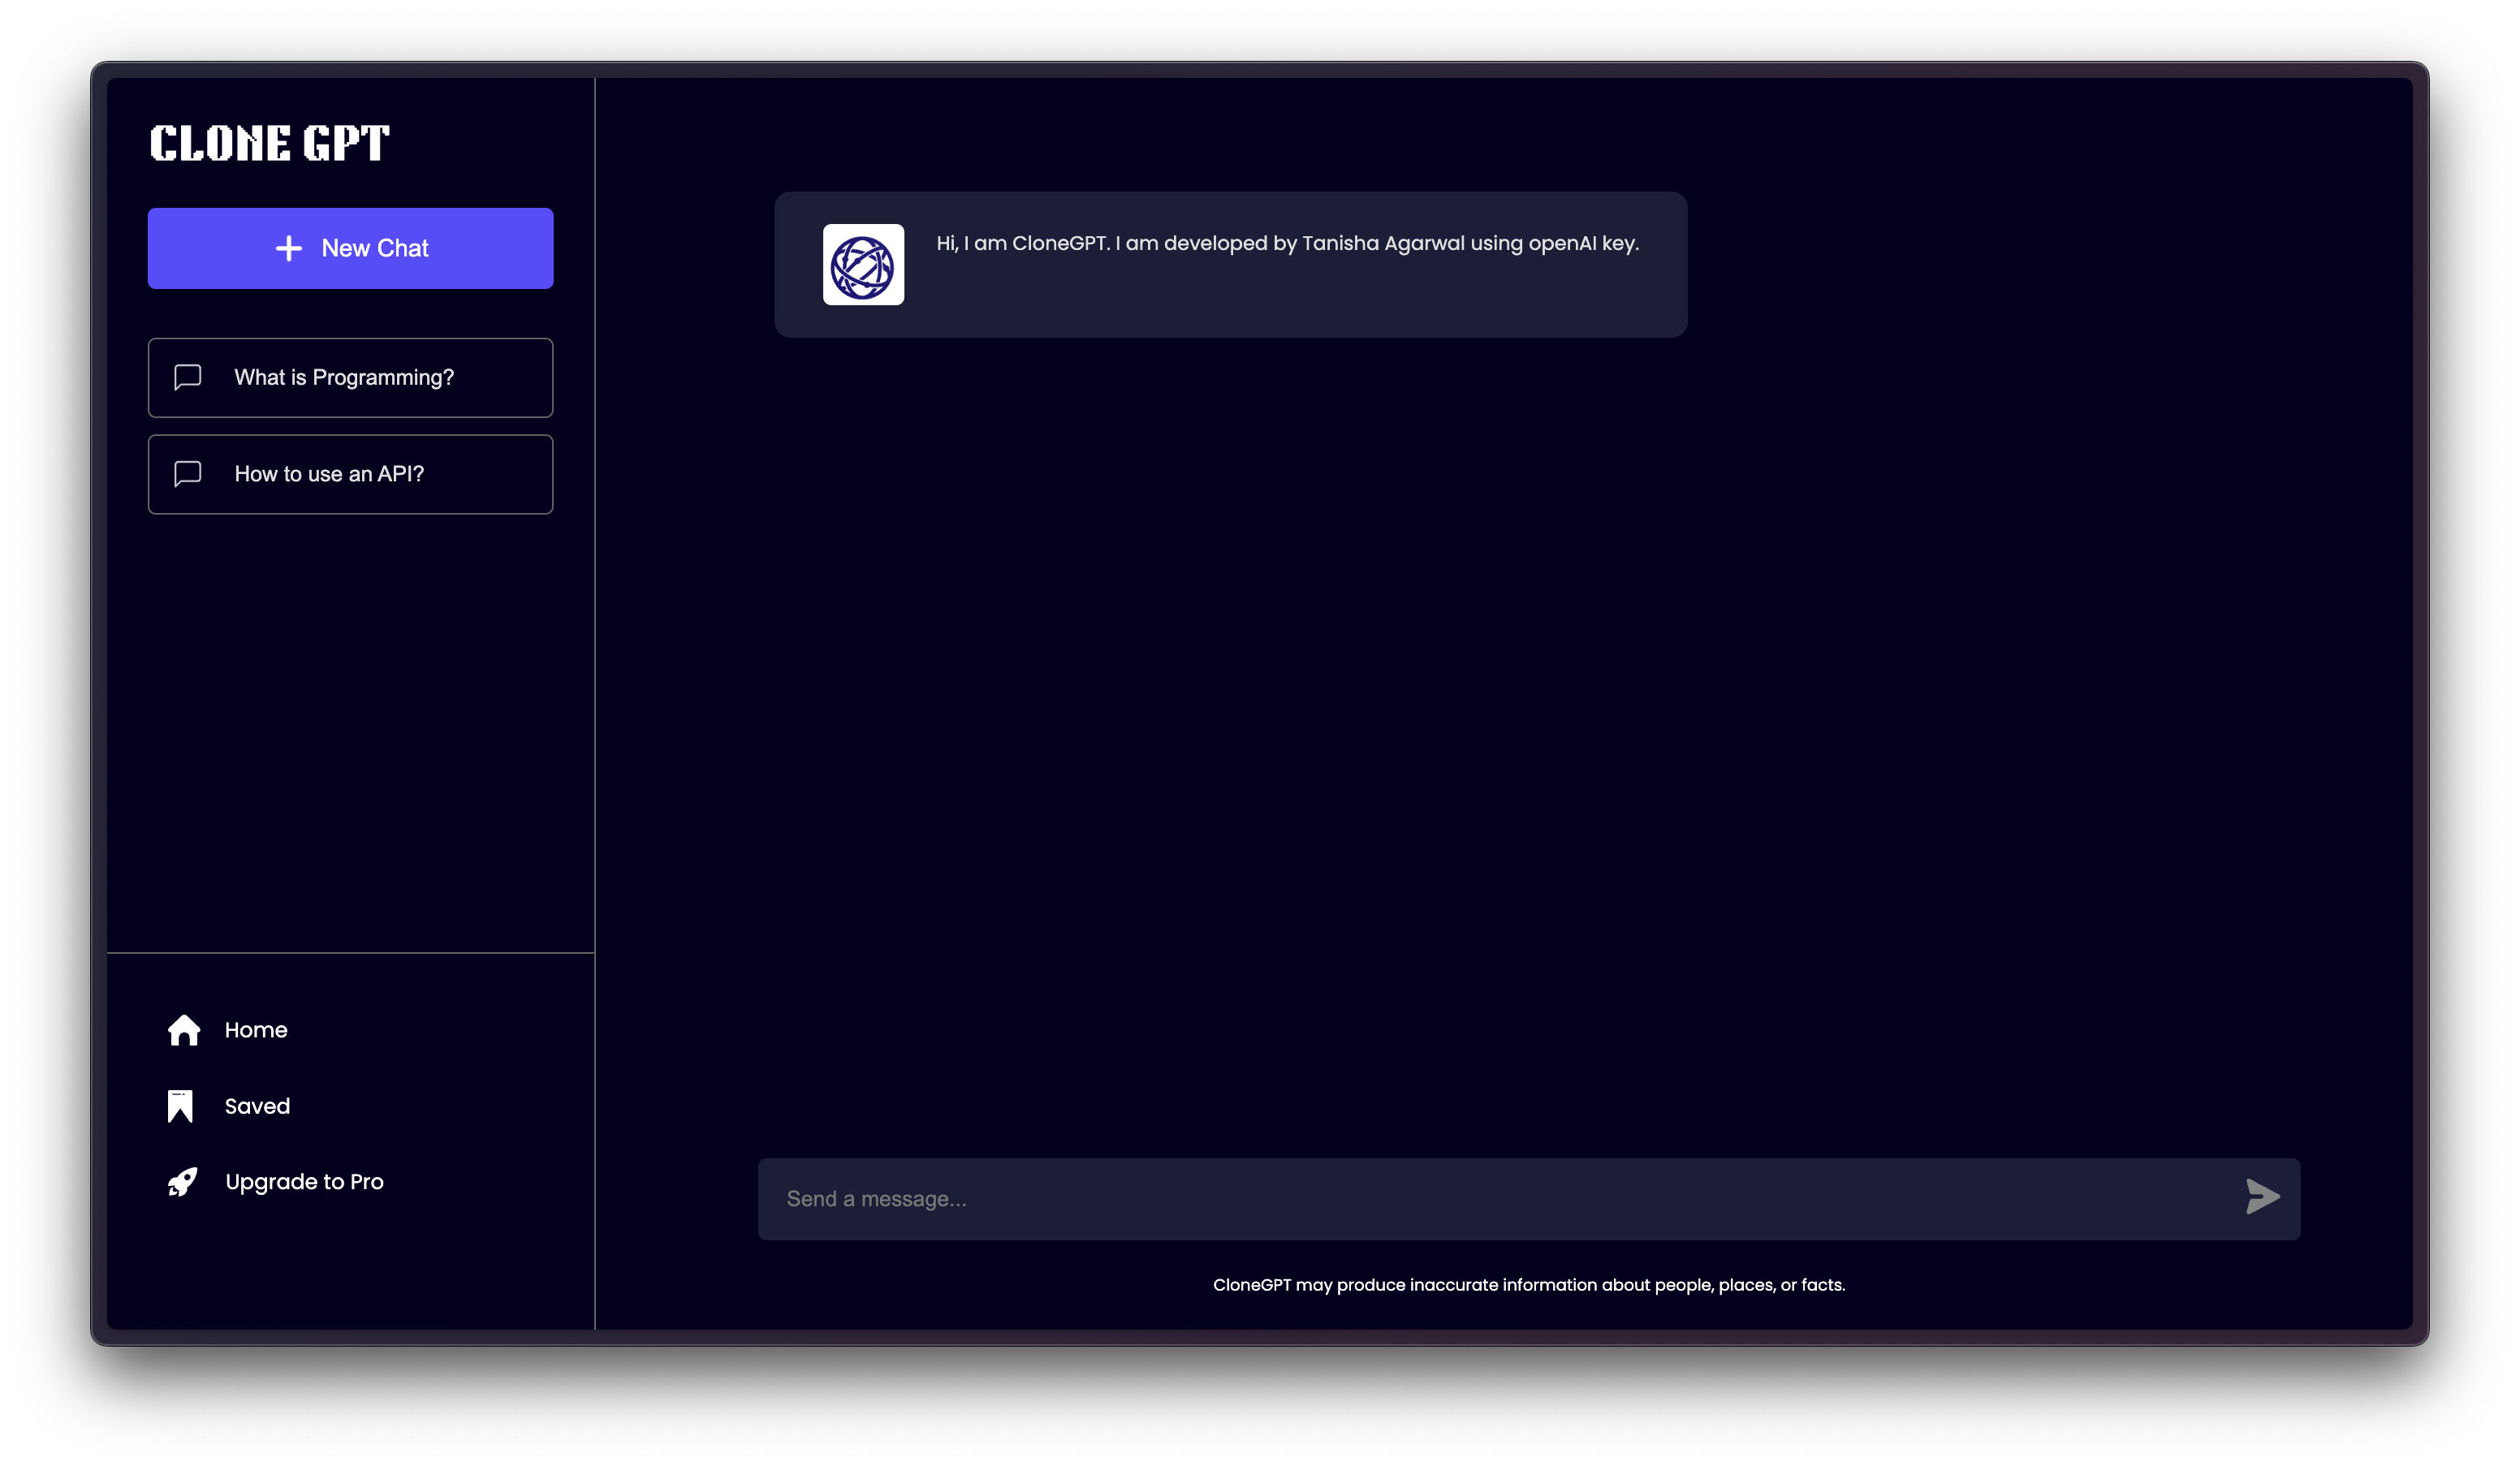Click the CloneGPT avatar logo in chat

point(863,265)
